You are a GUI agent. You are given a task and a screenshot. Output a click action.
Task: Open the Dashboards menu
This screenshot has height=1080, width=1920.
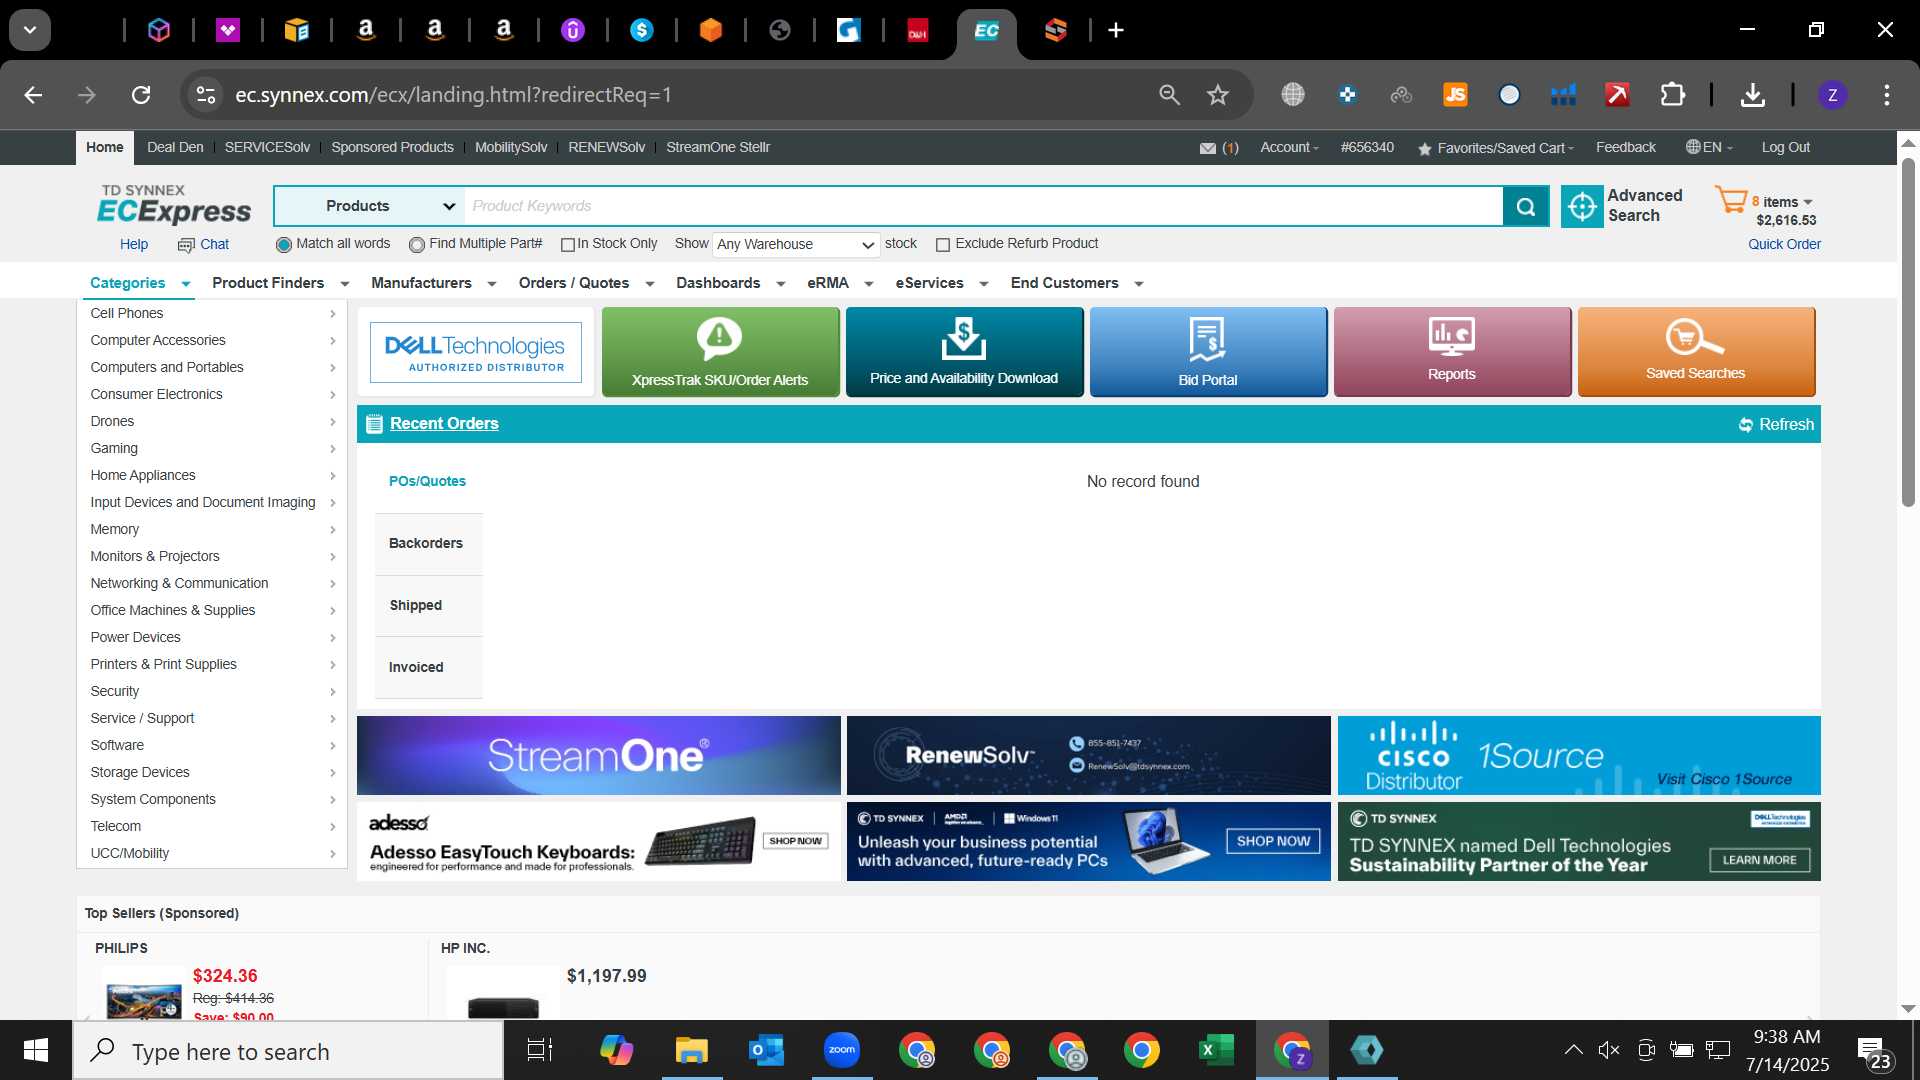[730, 283]
